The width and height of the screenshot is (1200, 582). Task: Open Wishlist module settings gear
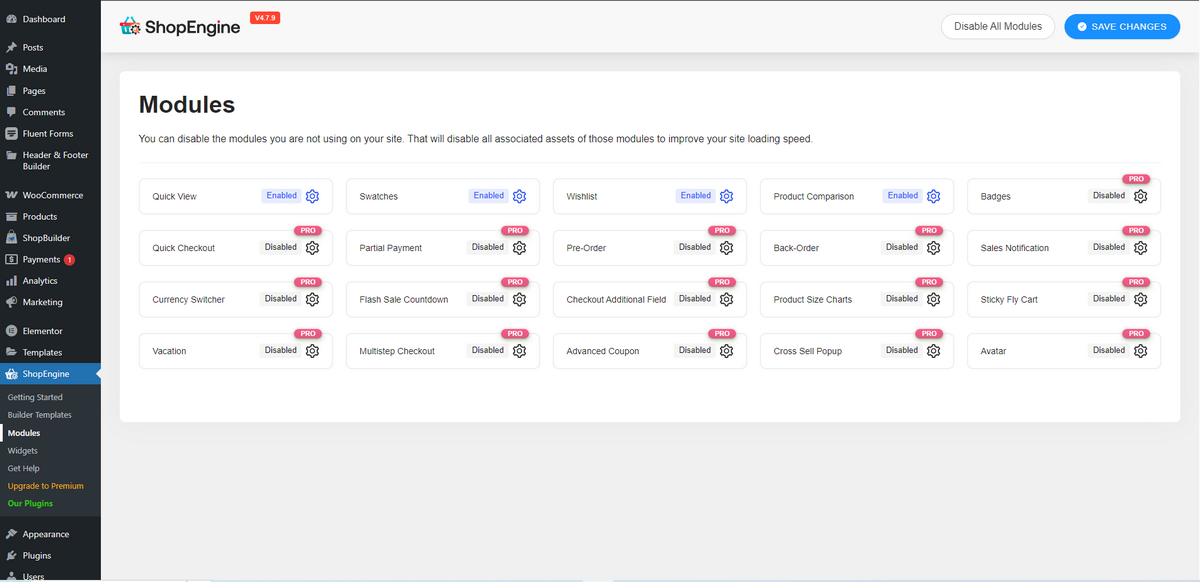tap(726, 196)
